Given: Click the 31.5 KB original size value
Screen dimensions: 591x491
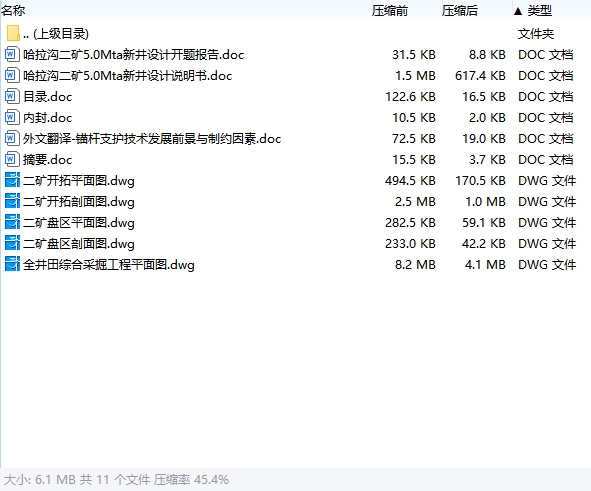Looking at the screenshot, I should coord(414,55).
